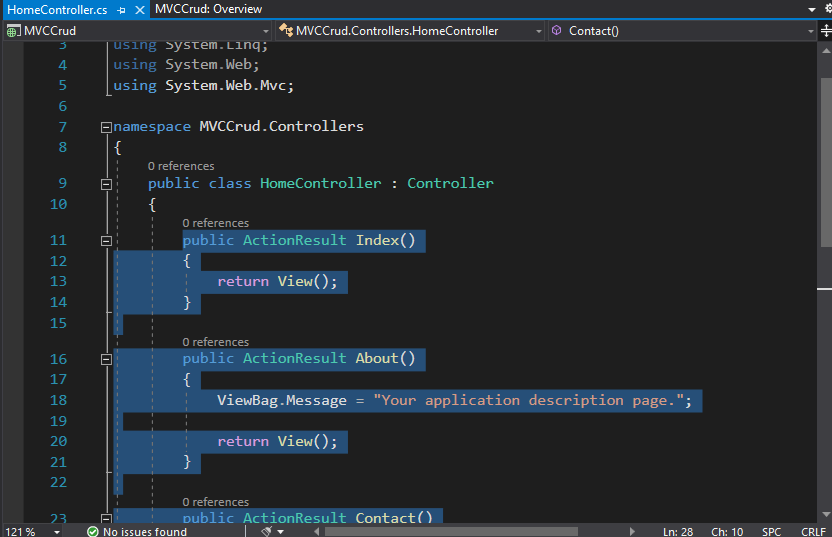Click the code cleanup broom icon
The height and width of the screenshot is (537, 832).
pyautogui.click(x=266, y=531)
